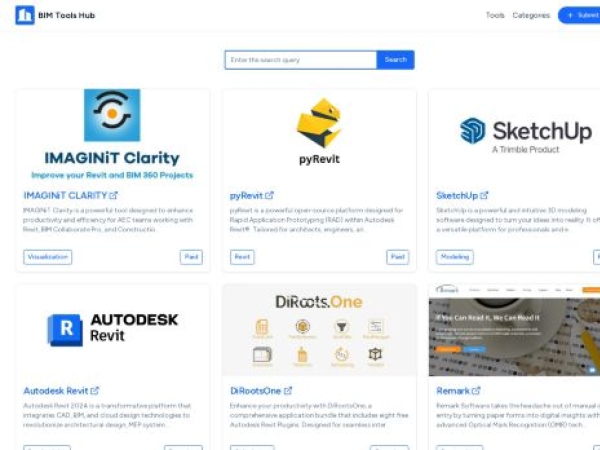Select the Revit tag on the pyRevit card
This screenshot has height=450, width=600.
coord(242,257)
